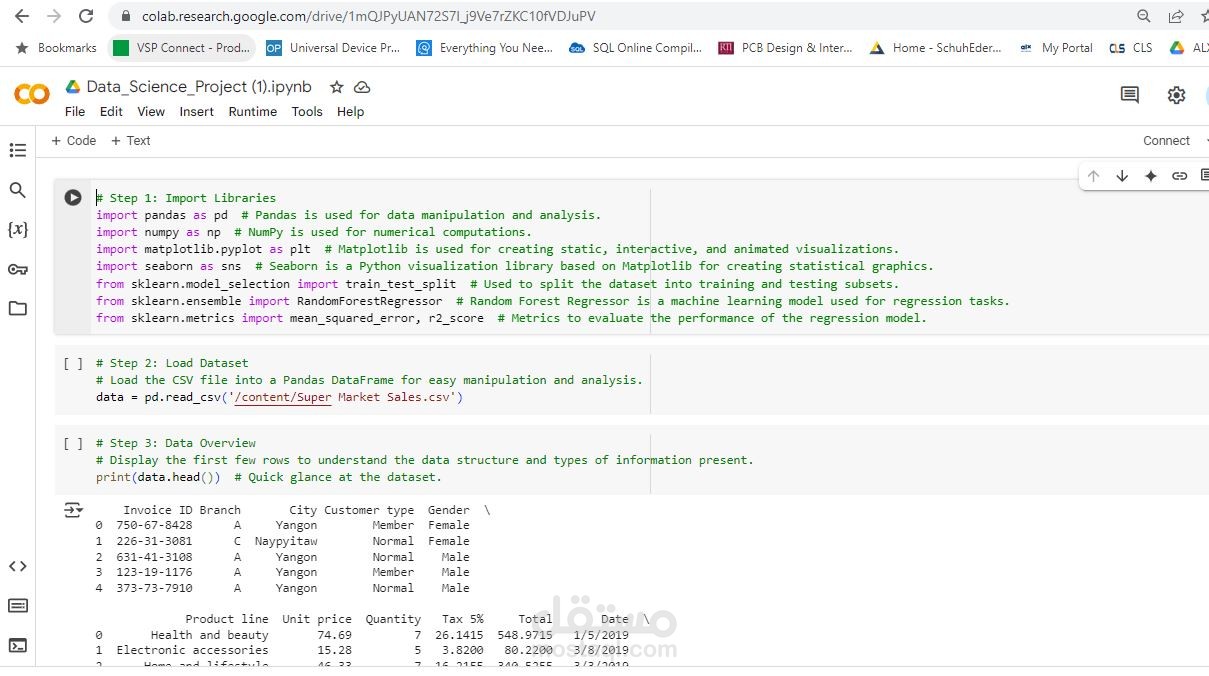Click the Google Drive icon beside notebook title

pos(73,87)
